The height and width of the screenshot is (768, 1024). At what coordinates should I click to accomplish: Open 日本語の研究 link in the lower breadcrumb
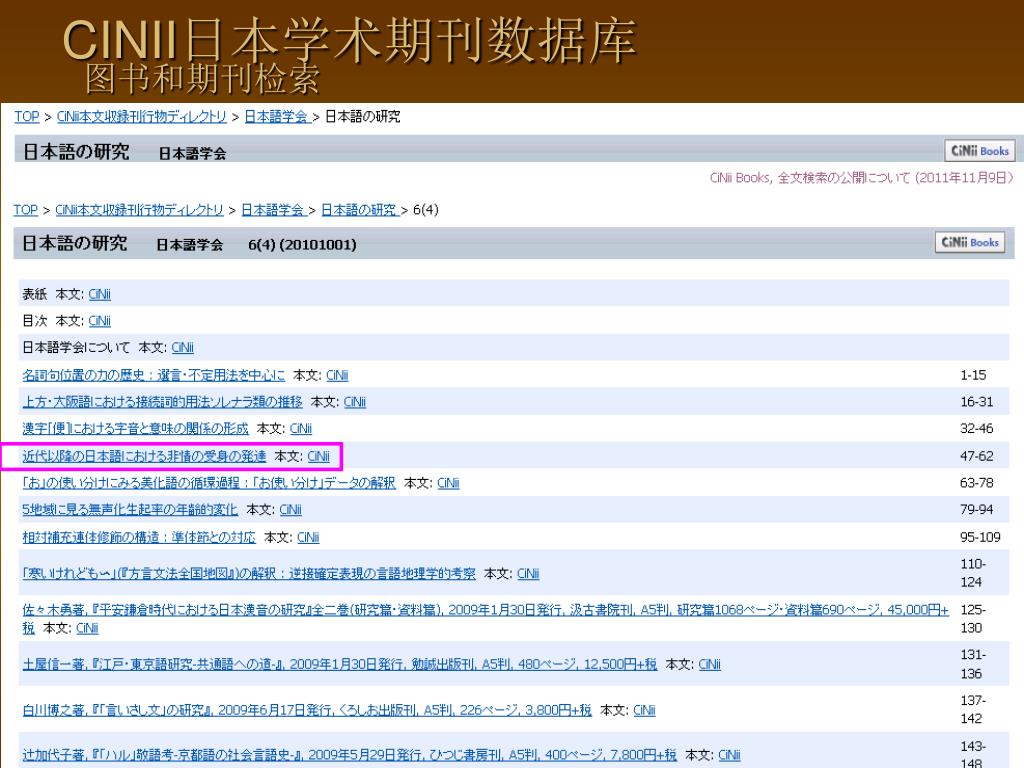359,210
